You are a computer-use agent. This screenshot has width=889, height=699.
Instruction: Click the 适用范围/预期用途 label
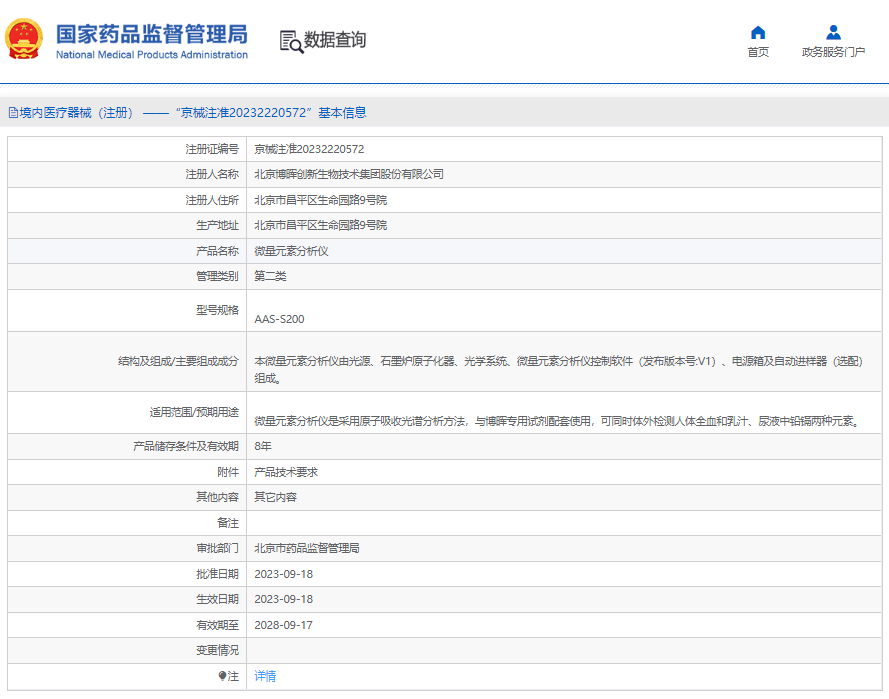tap(194, 412)
